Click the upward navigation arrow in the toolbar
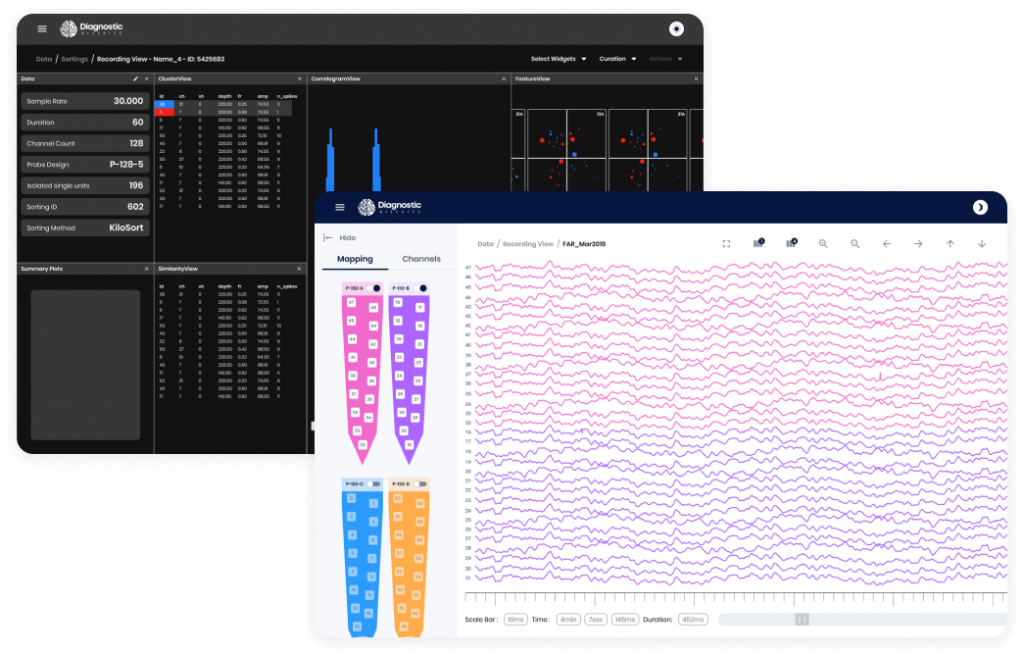Image resolution: width=1024 pixels, height=657 pixels. click(950, 243)
